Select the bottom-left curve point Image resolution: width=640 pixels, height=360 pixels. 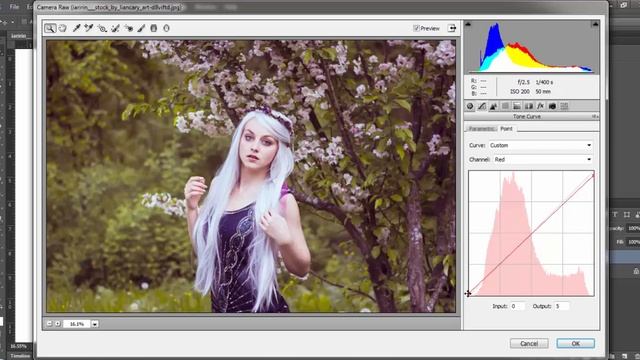pyautogui.click(x=469, y=293)
